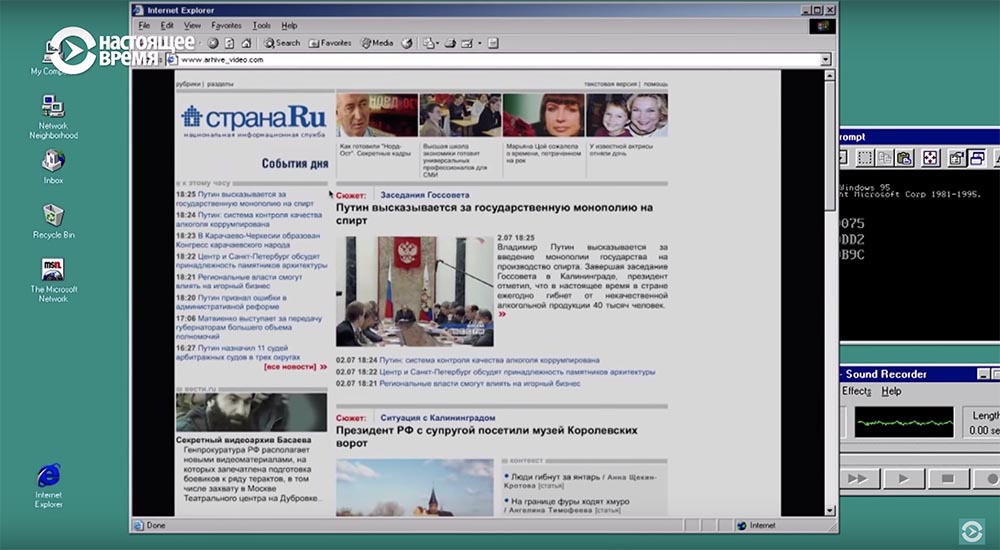Click the actress and child thumbnail
Viewport: 1000px width, 550px height.
[627, 115]
